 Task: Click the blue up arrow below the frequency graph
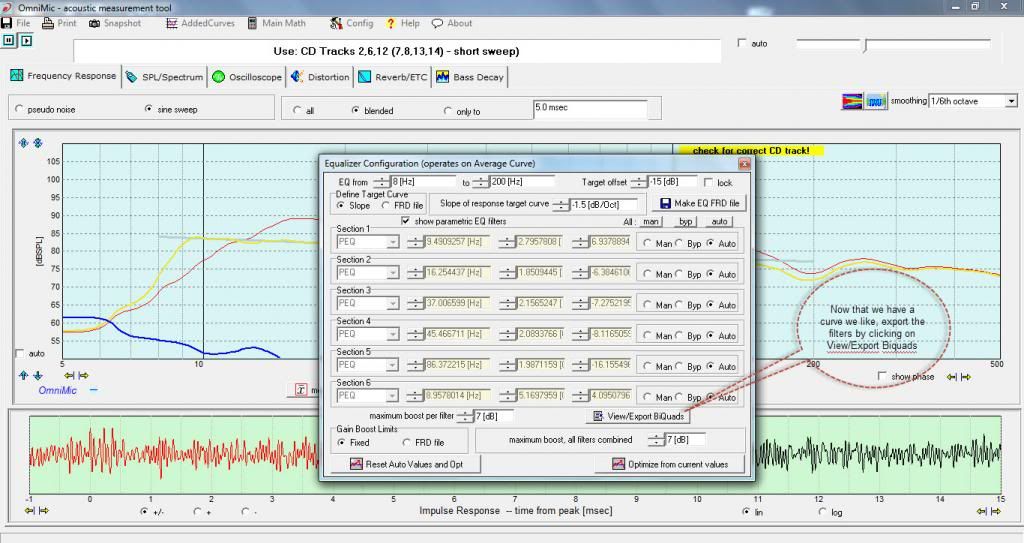(24, 376)
